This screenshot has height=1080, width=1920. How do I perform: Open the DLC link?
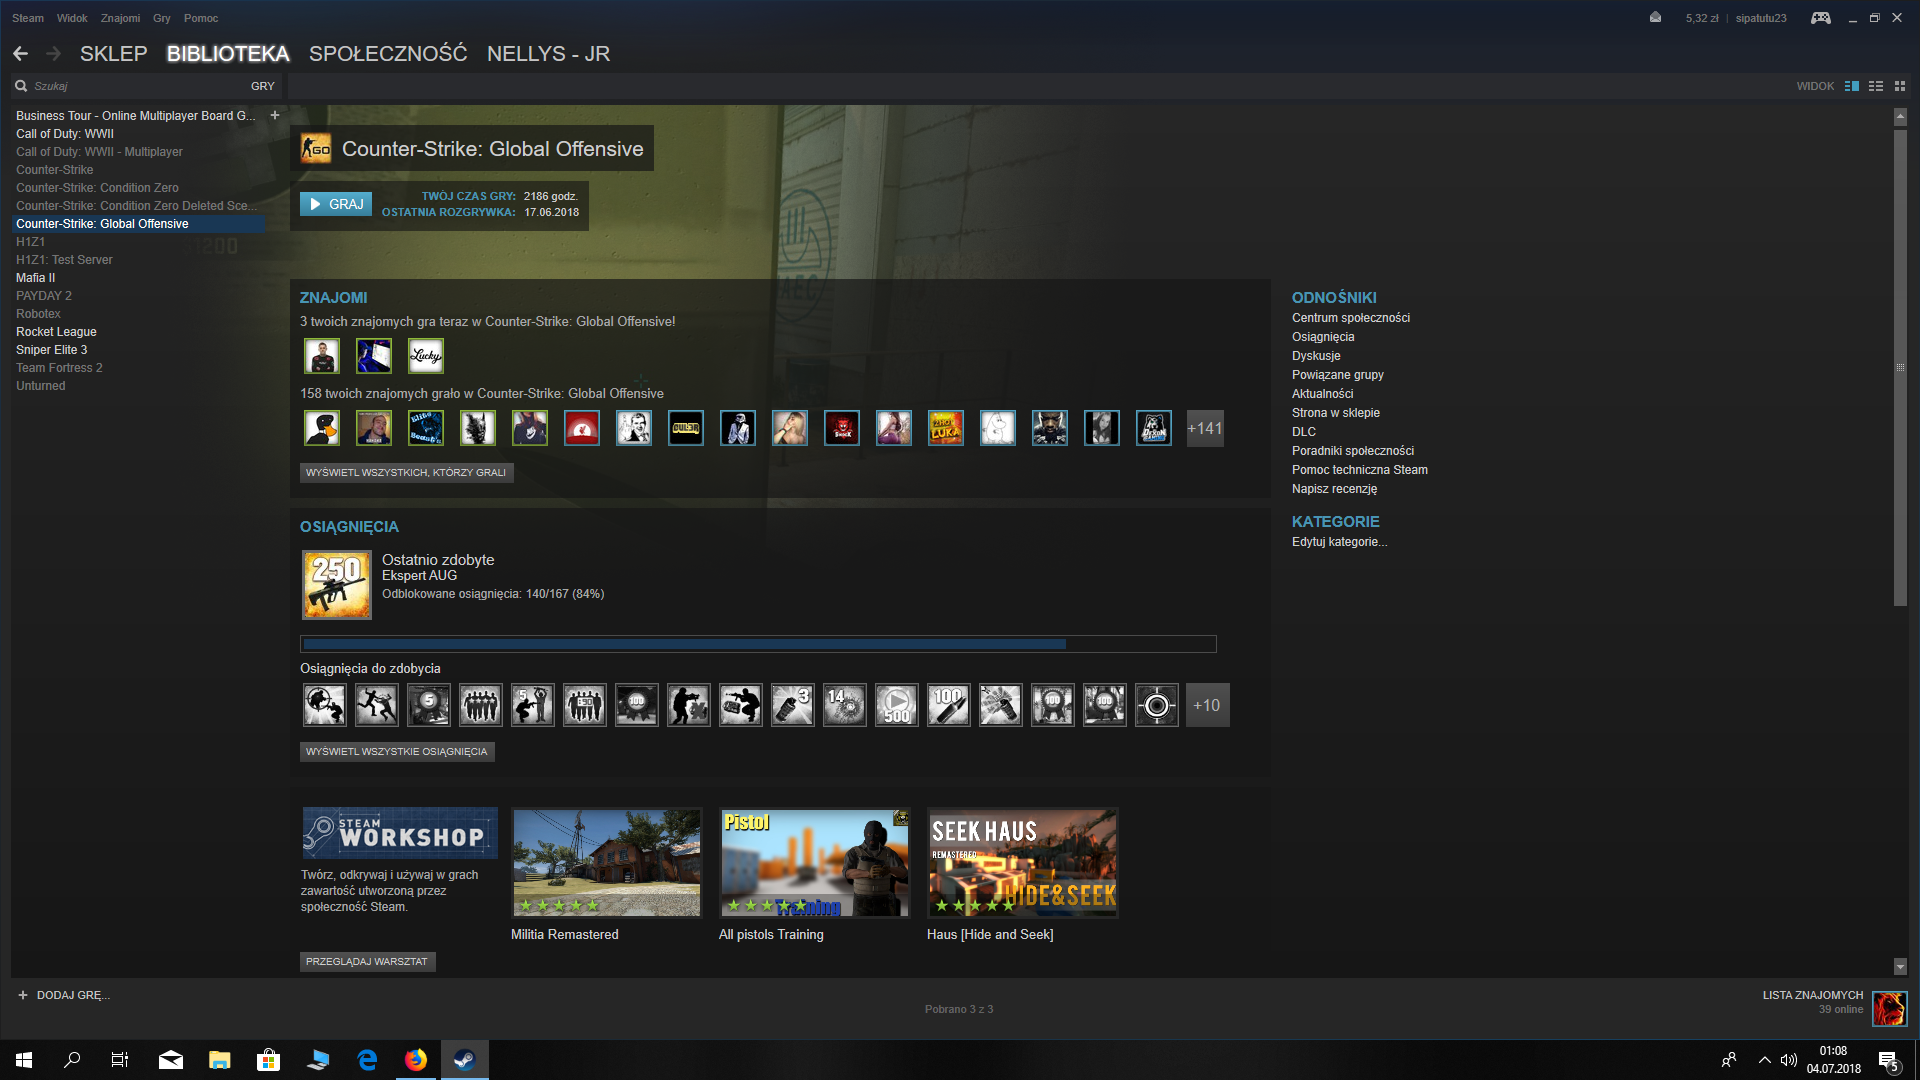click(1304, 432)
